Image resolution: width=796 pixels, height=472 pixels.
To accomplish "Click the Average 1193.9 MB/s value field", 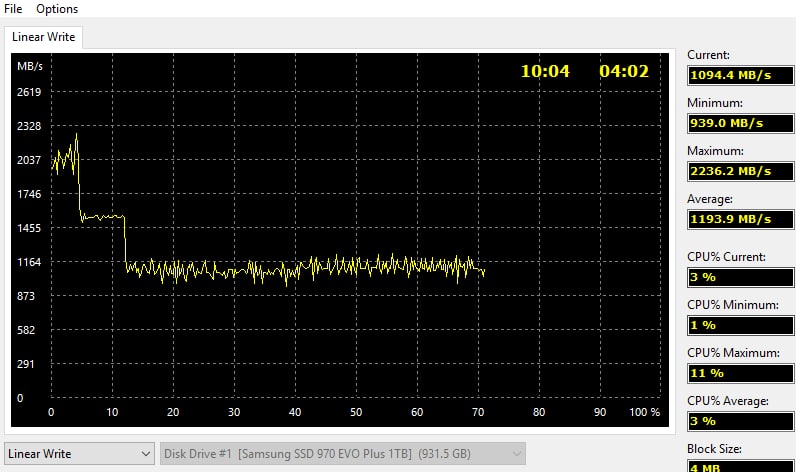I will pos(740,219).
